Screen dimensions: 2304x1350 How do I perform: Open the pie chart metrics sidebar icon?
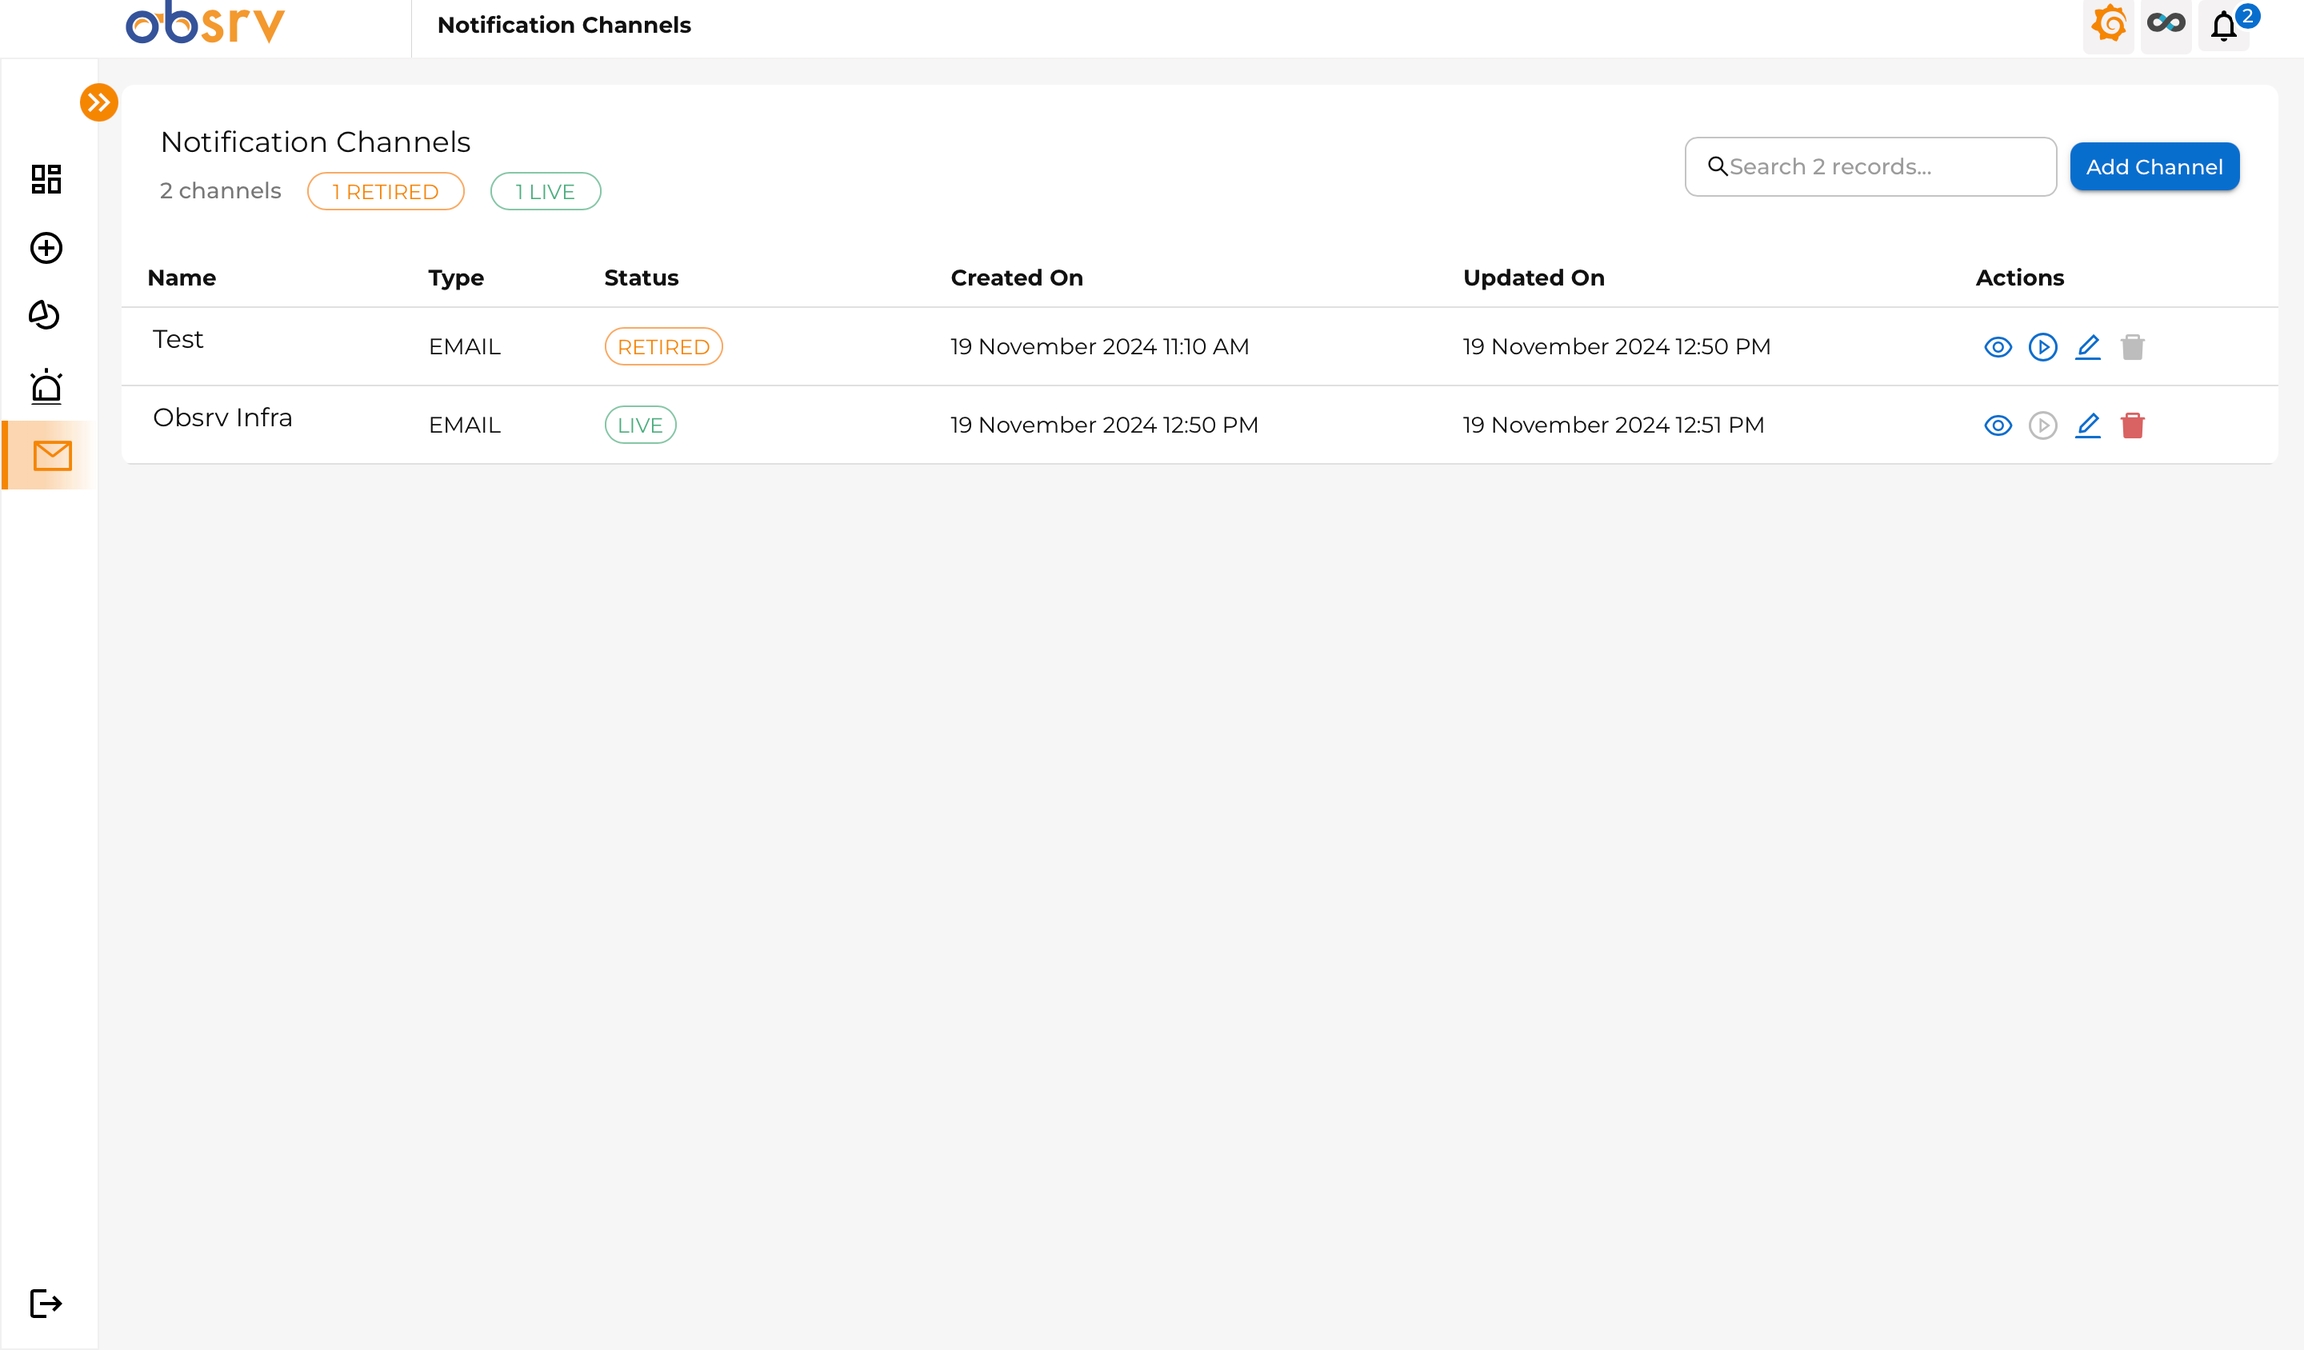click(x=44, y=315)
